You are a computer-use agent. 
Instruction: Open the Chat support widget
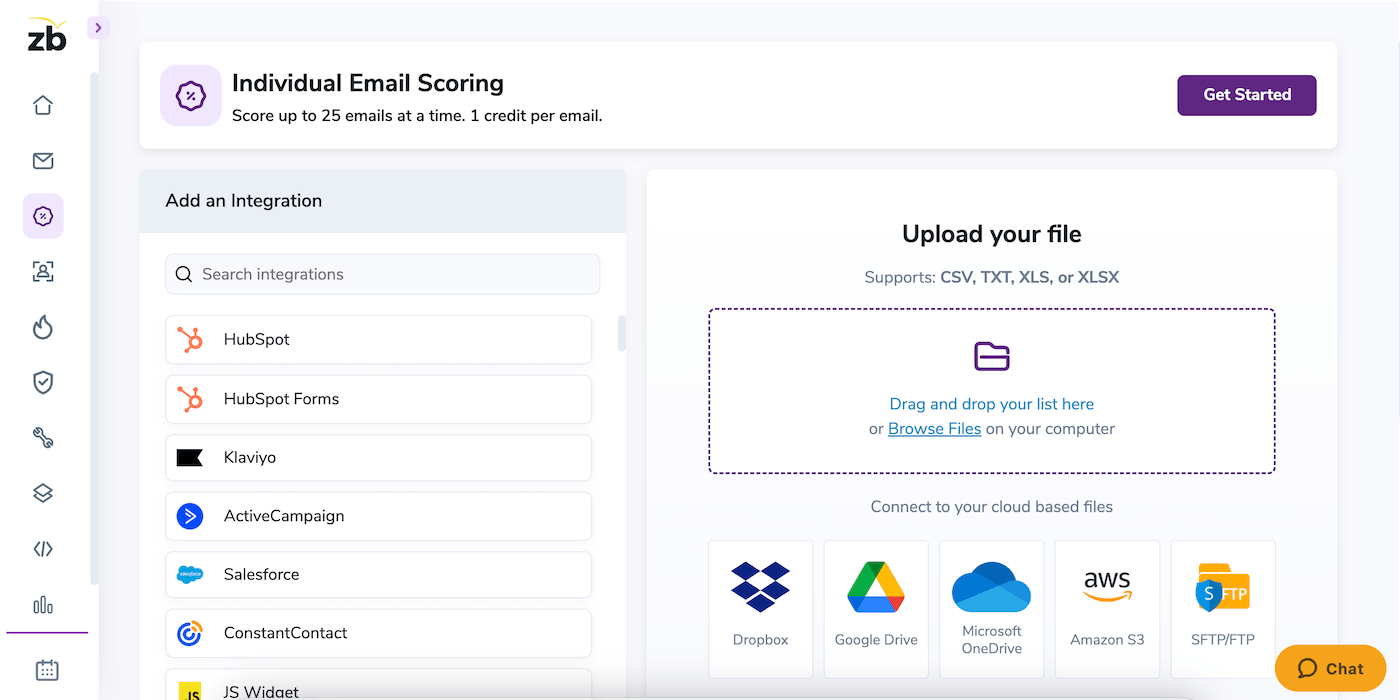coord(1330,669)
